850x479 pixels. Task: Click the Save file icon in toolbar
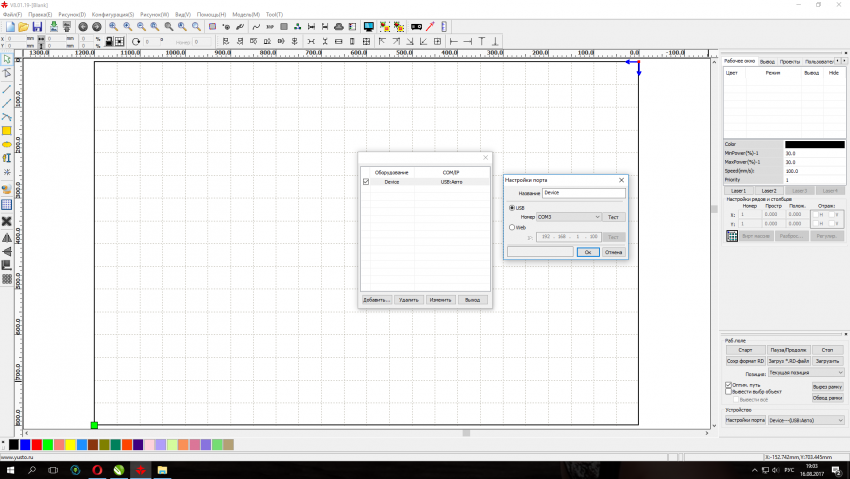37,26
